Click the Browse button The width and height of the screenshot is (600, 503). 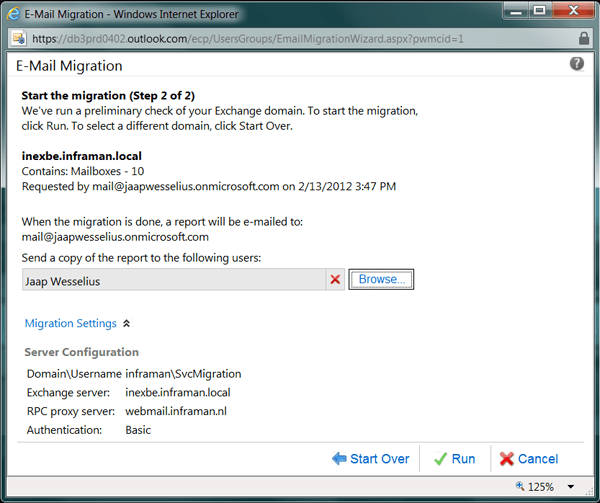click(x=381, y=279)
